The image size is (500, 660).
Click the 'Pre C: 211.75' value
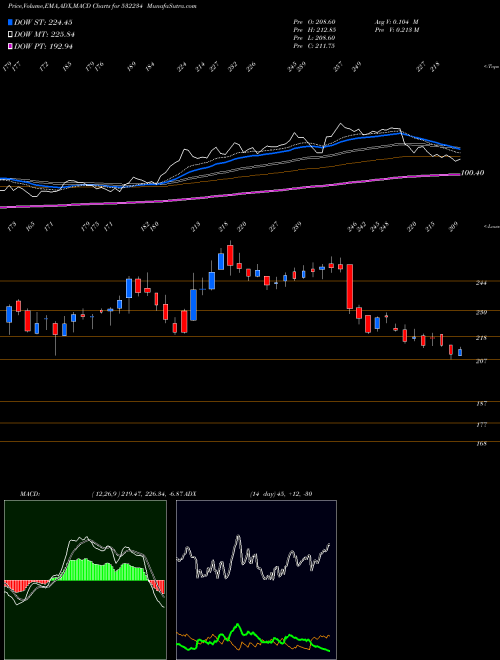[314, 46]
